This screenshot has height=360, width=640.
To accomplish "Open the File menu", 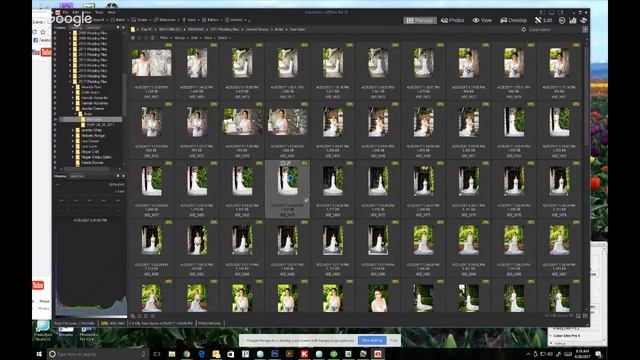I will 66,12.
